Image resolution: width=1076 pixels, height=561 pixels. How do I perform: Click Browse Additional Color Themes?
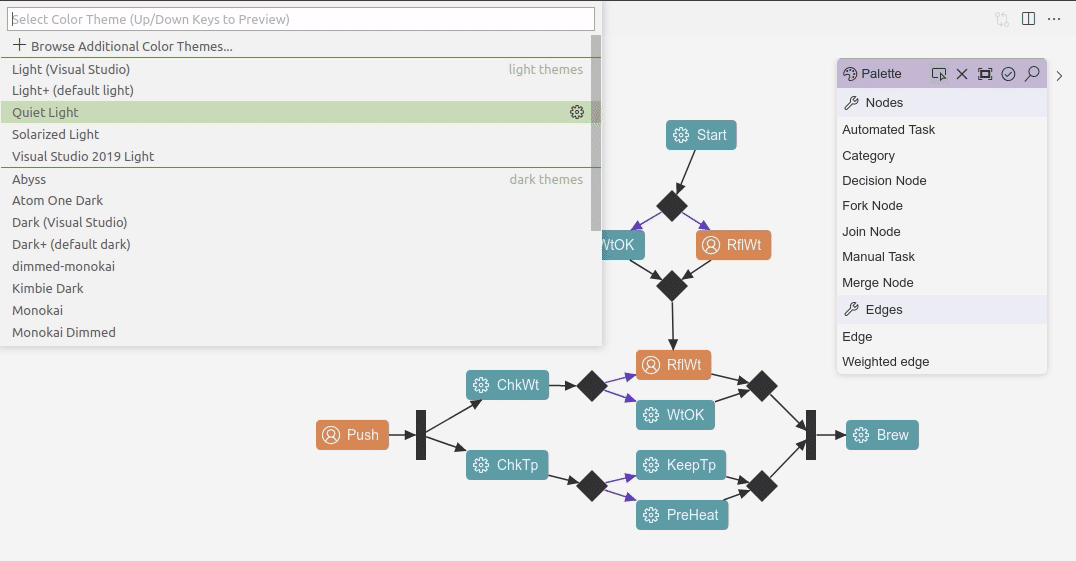pos(122,46)
